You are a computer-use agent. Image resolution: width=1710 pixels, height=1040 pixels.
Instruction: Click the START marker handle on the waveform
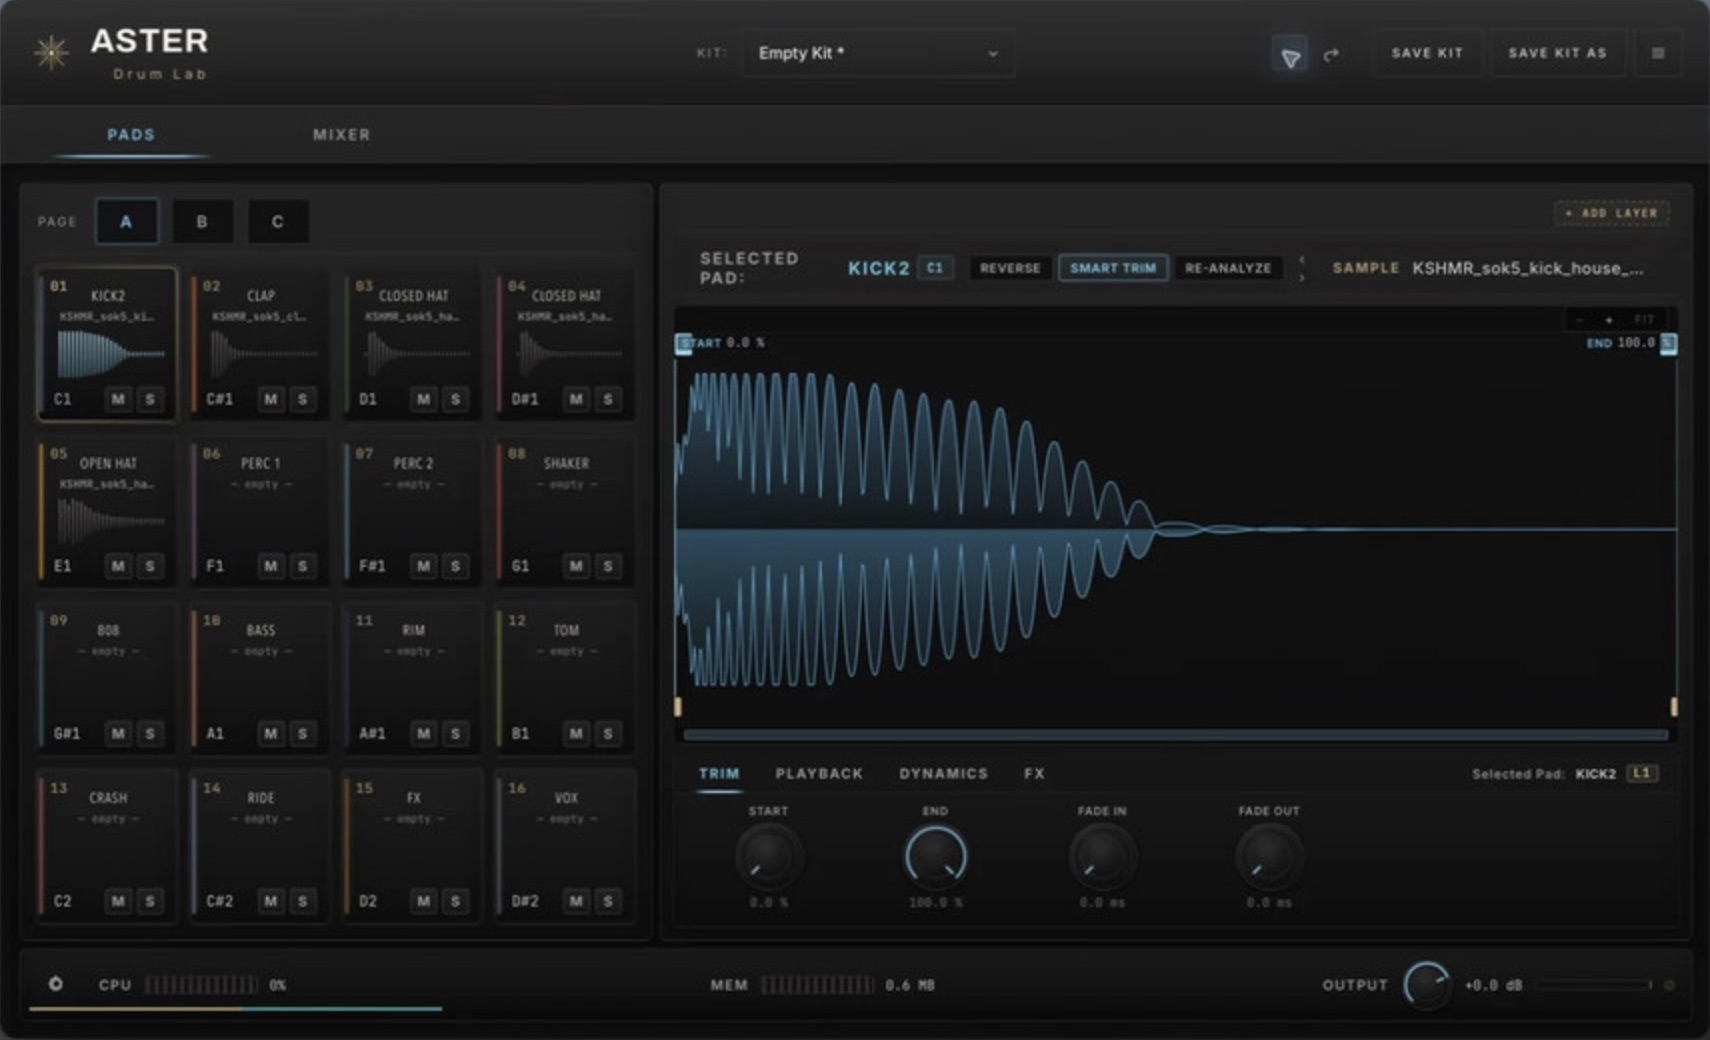click(684, 344)
